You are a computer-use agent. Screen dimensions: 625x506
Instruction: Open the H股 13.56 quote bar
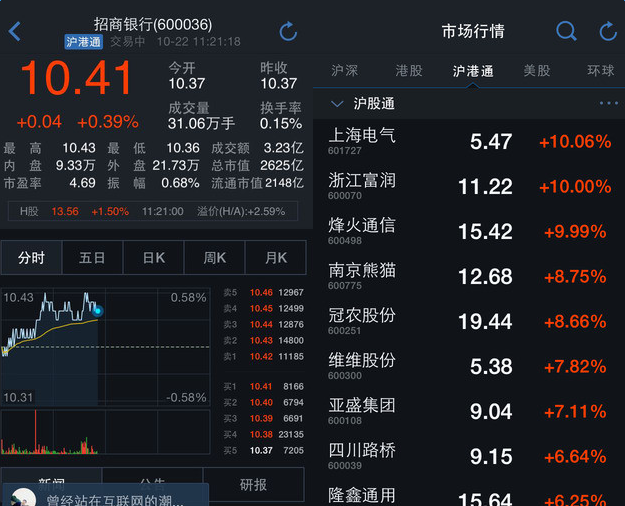pyautogui.click(x=153, y=211)
